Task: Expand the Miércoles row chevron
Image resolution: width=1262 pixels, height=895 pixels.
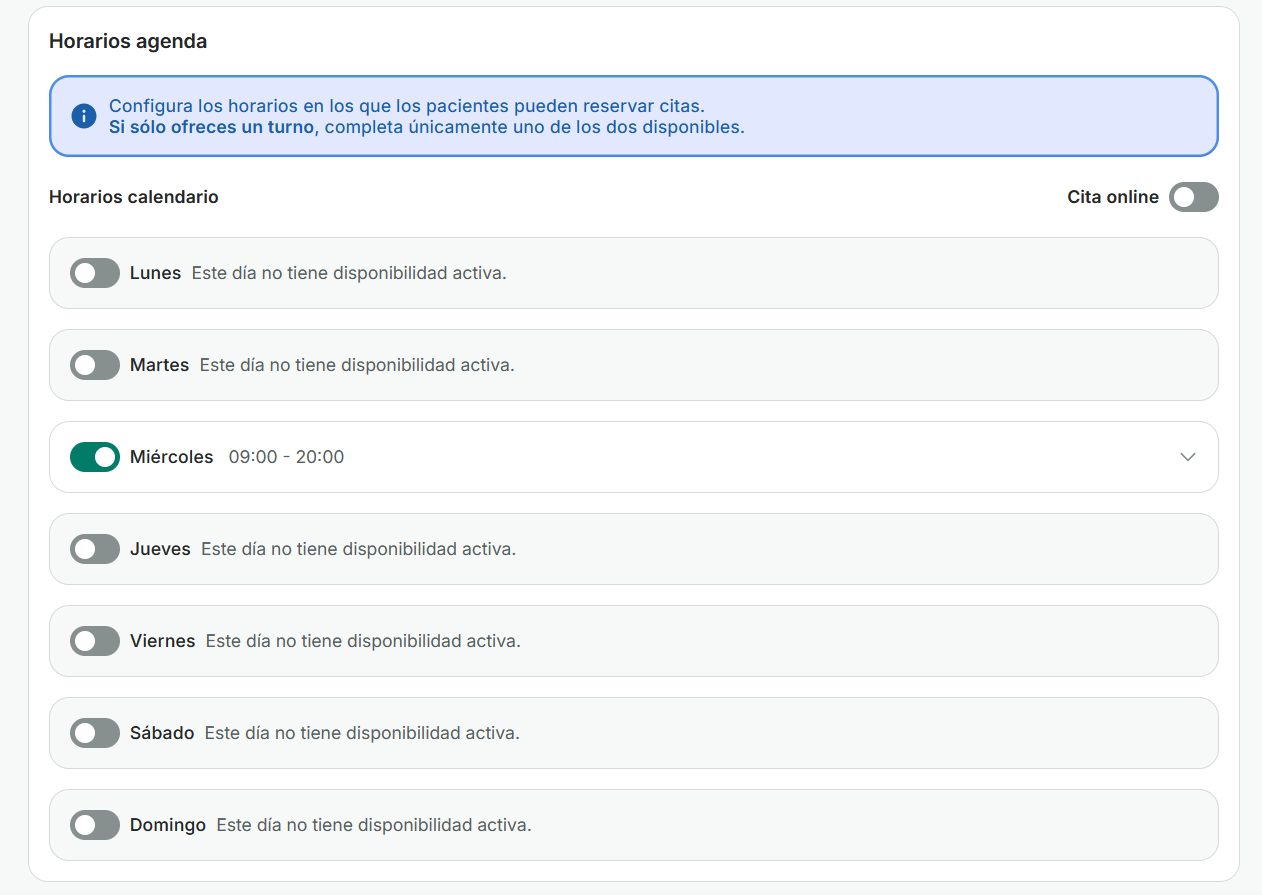Action: pyautogui.click(x=1187, y=457)
